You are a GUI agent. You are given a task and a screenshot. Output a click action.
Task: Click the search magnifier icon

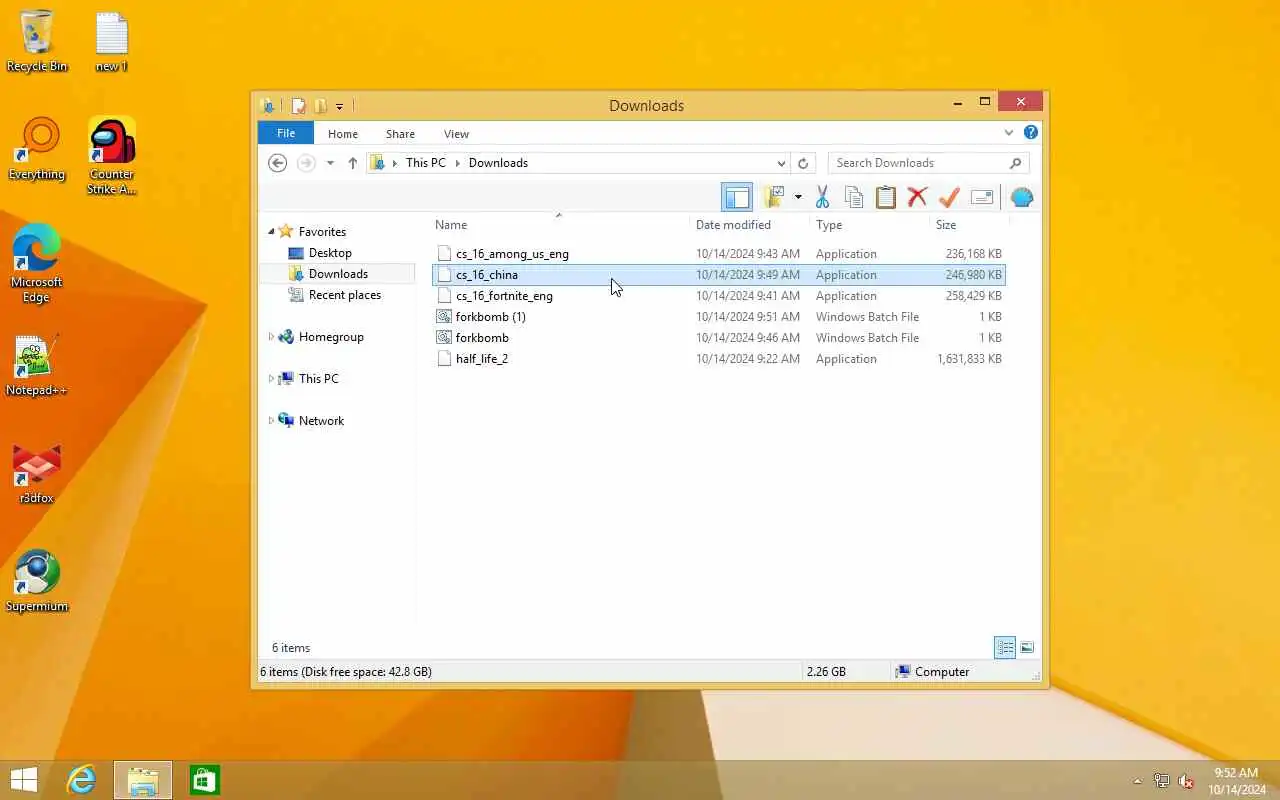tap(1015, 163)
